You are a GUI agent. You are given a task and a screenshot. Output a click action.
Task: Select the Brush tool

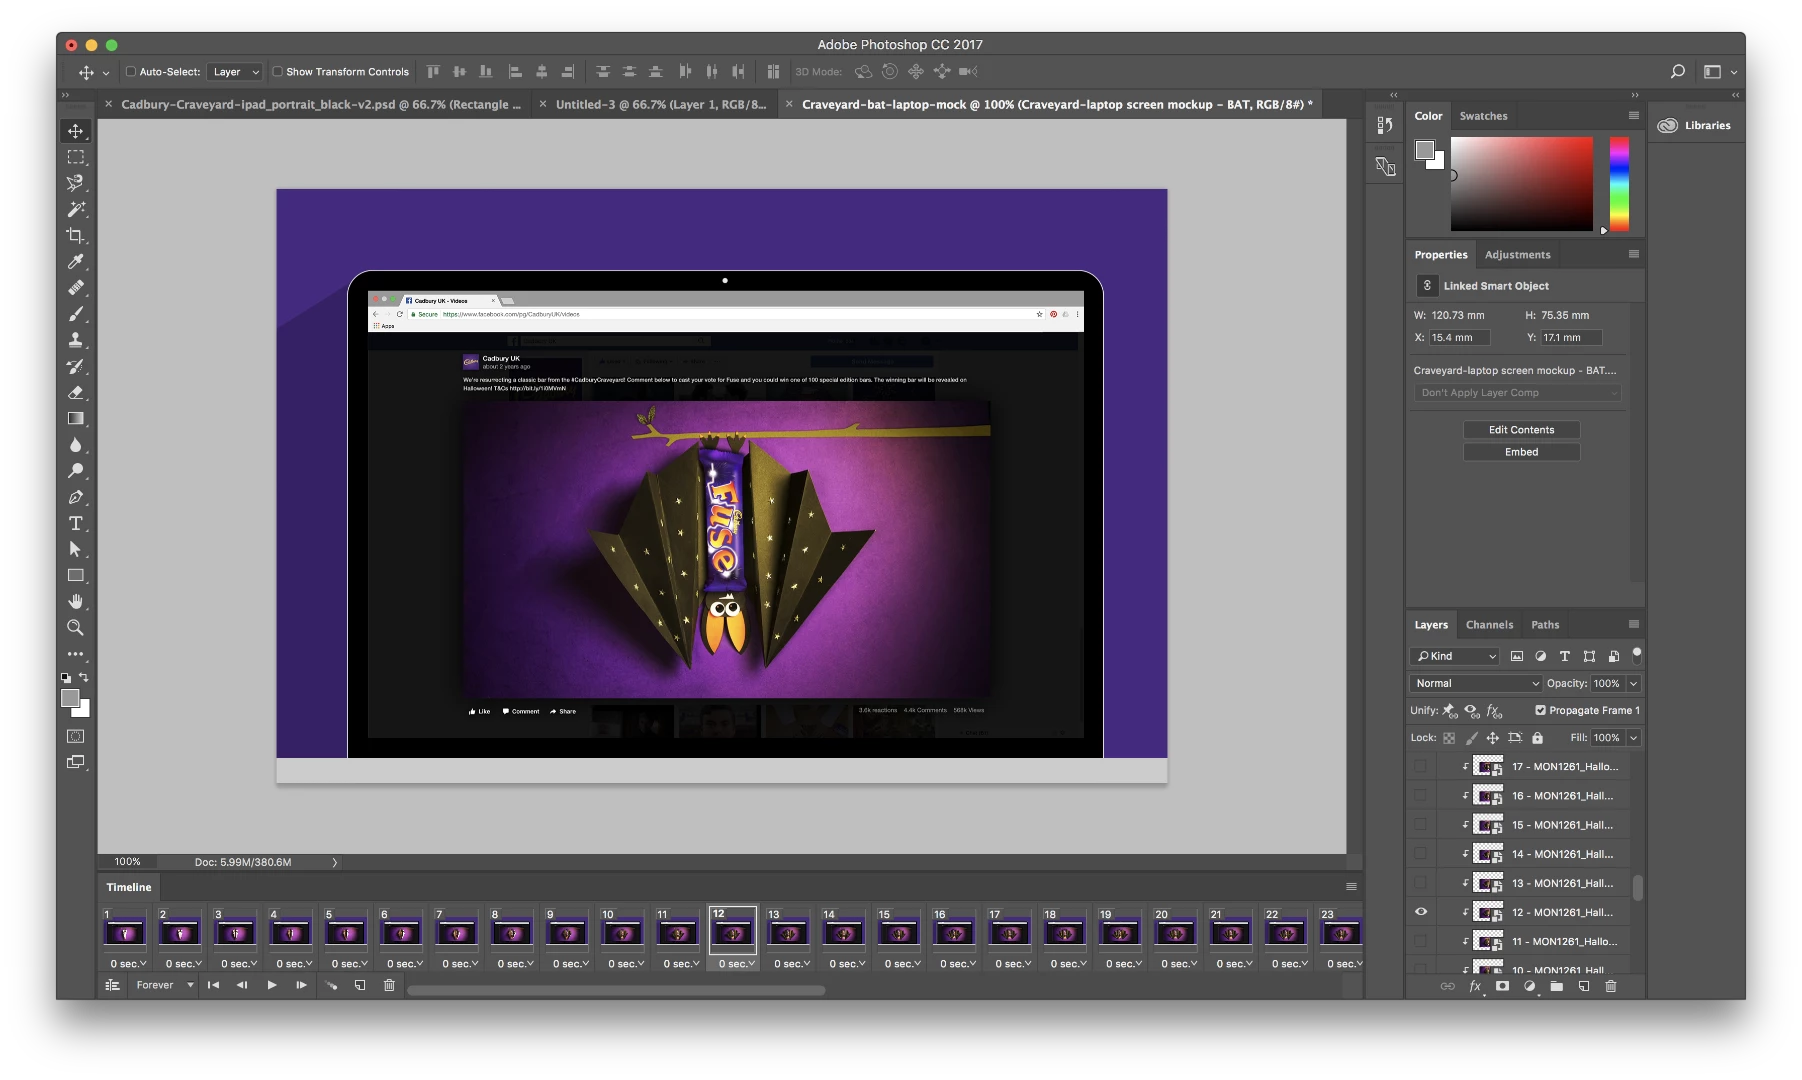point(75,314)
